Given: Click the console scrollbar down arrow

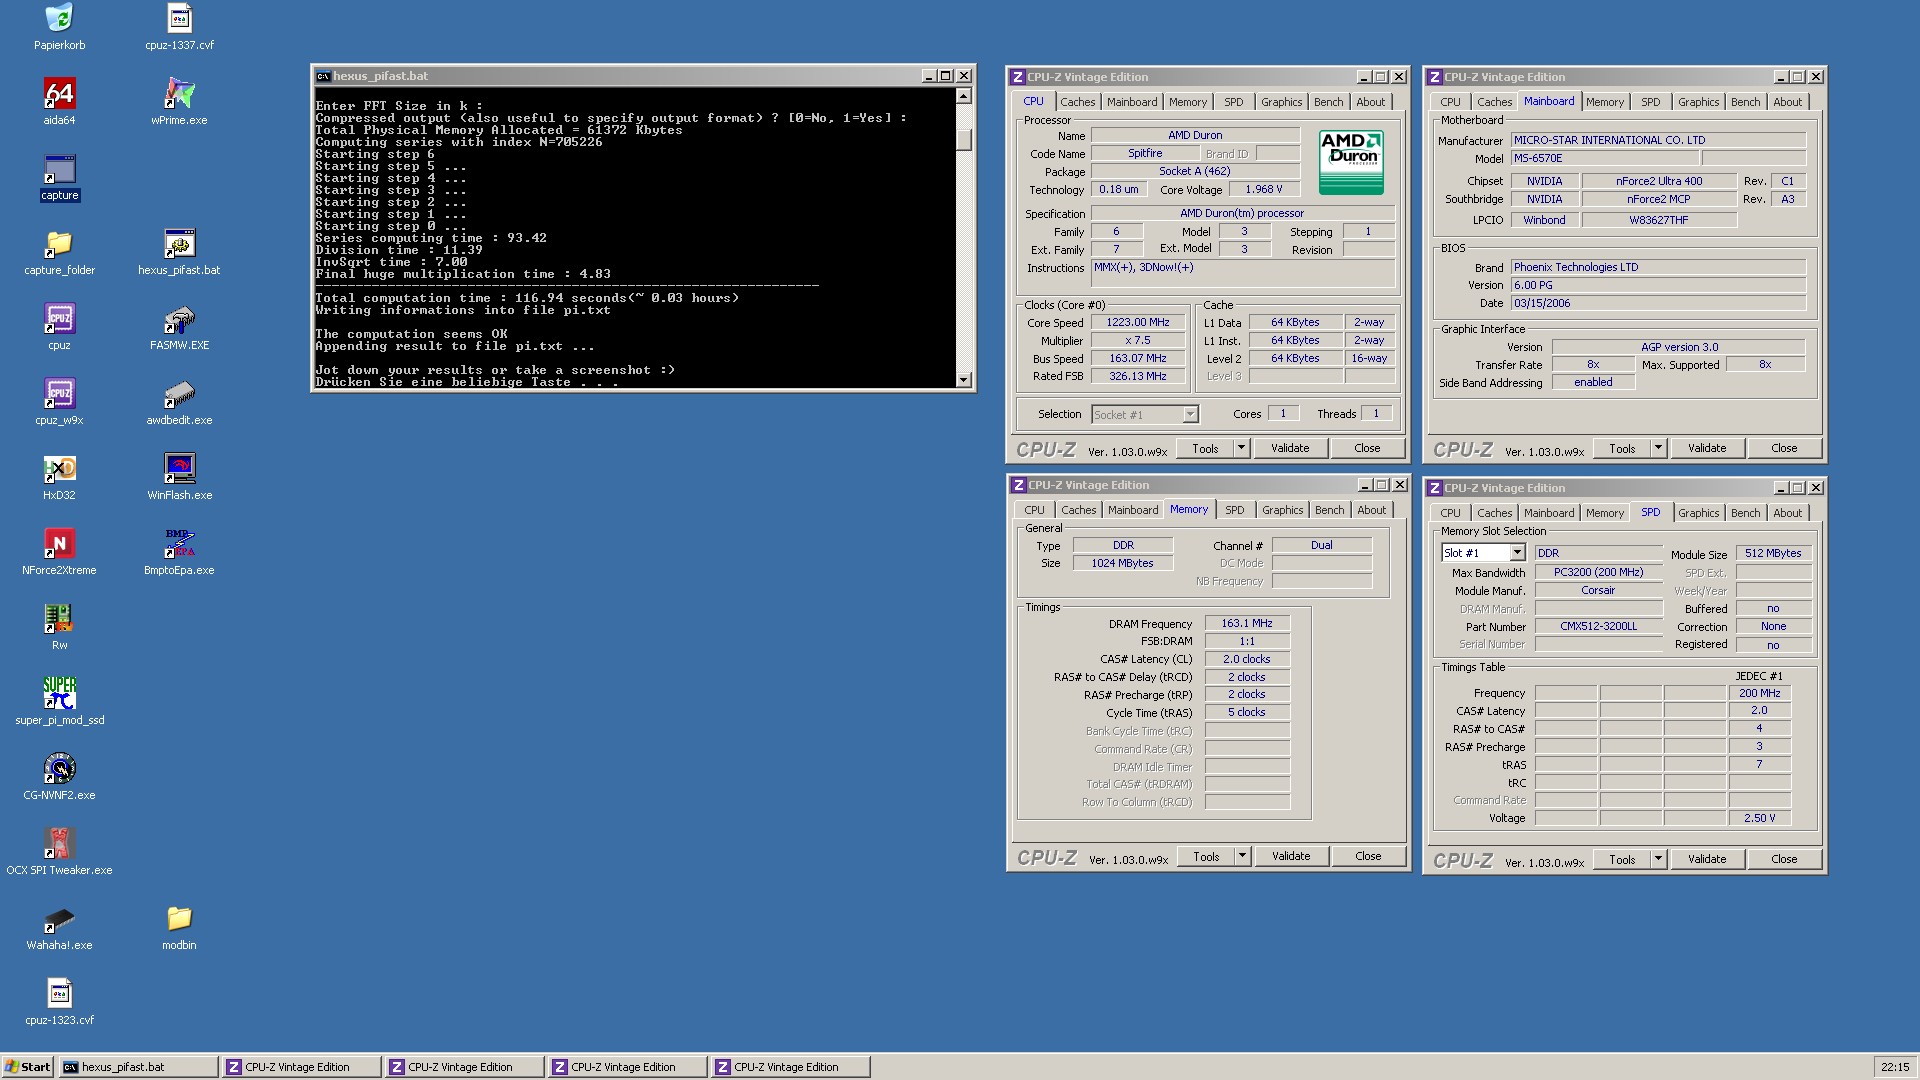Looking at the screenshot, I should click(x=963, y=380).
